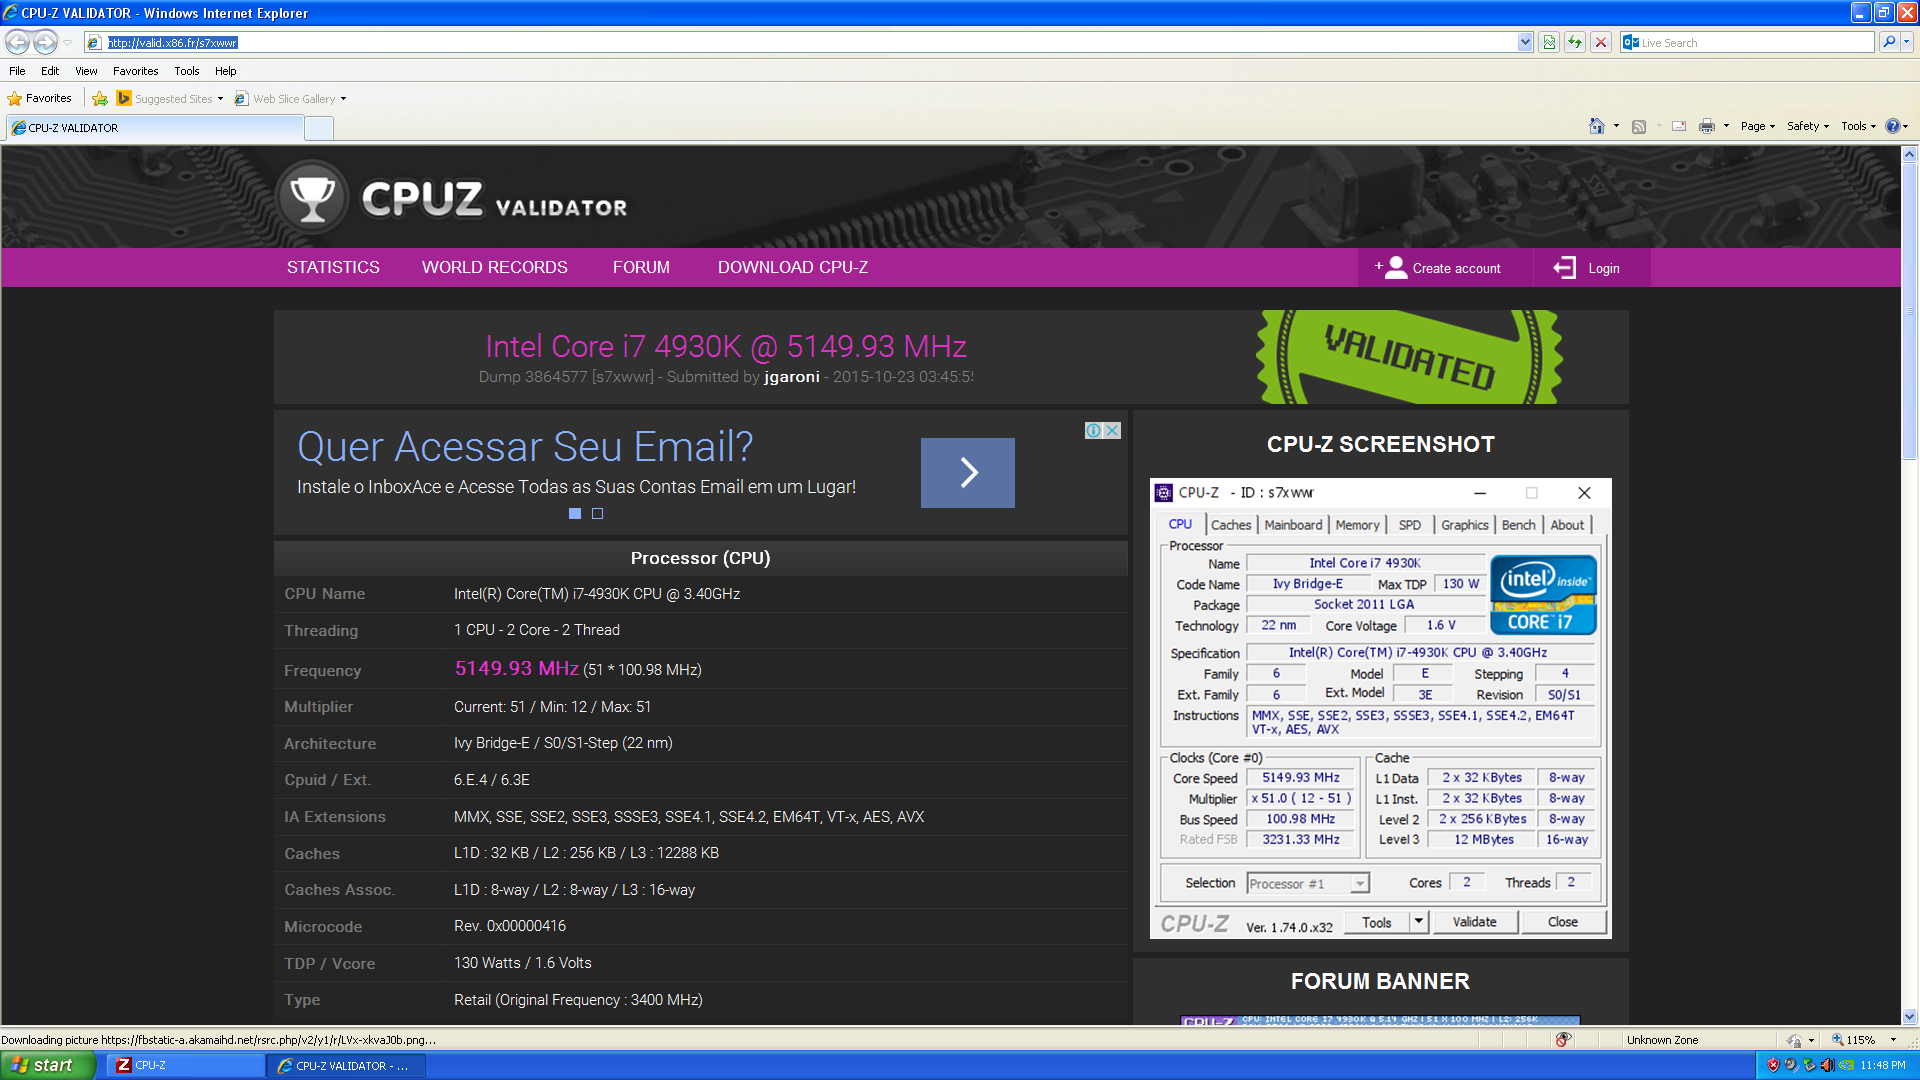
Task: Click the green Refresh arrows icon
Action: [1575, 42]
